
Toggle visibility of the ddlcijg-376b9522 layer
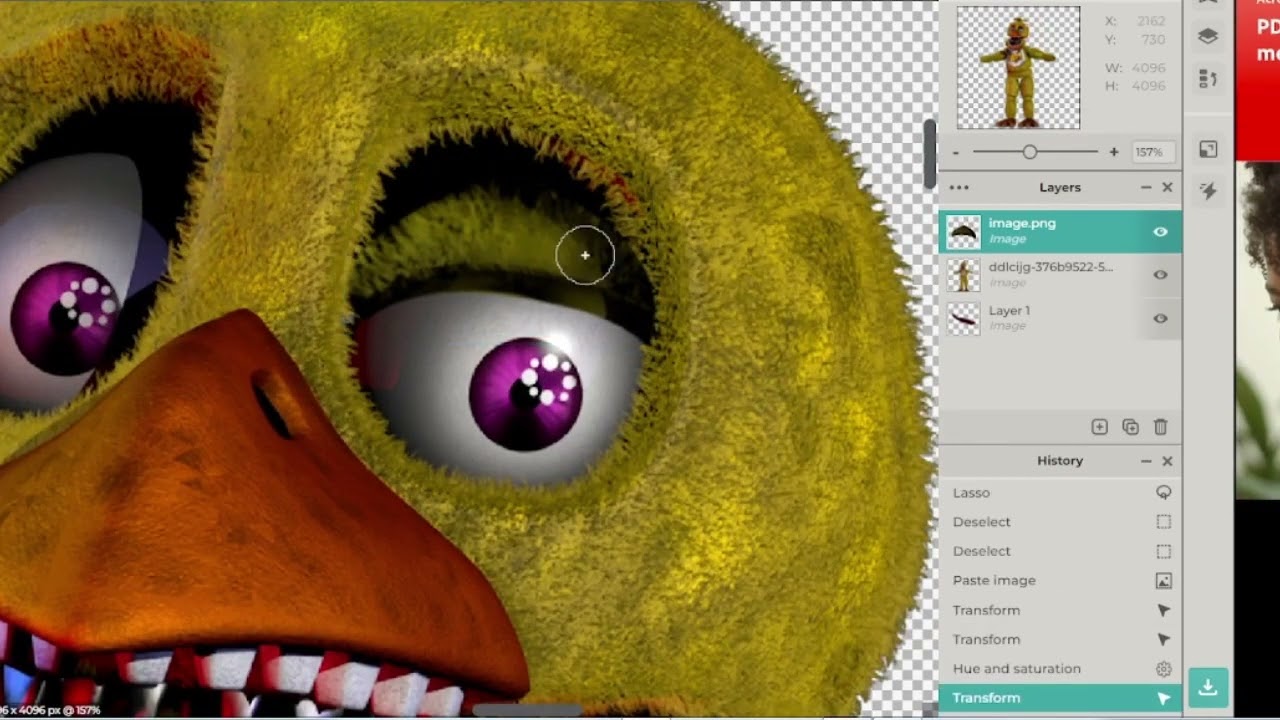(1160, 275)
